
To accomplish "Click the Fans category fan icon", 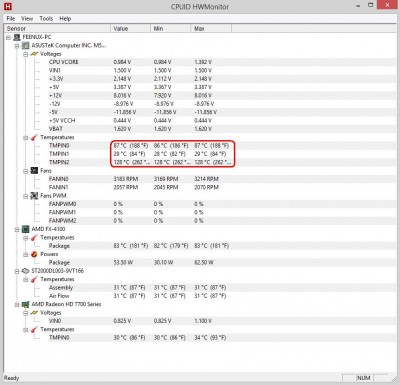I will pos(34,171).
